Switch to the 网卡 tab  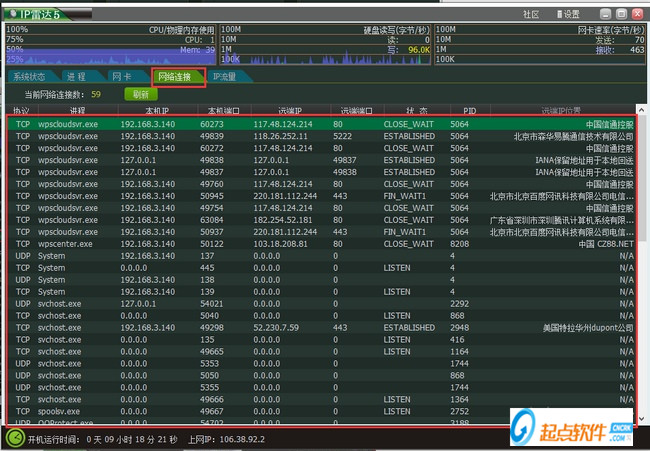click(122, 77)
